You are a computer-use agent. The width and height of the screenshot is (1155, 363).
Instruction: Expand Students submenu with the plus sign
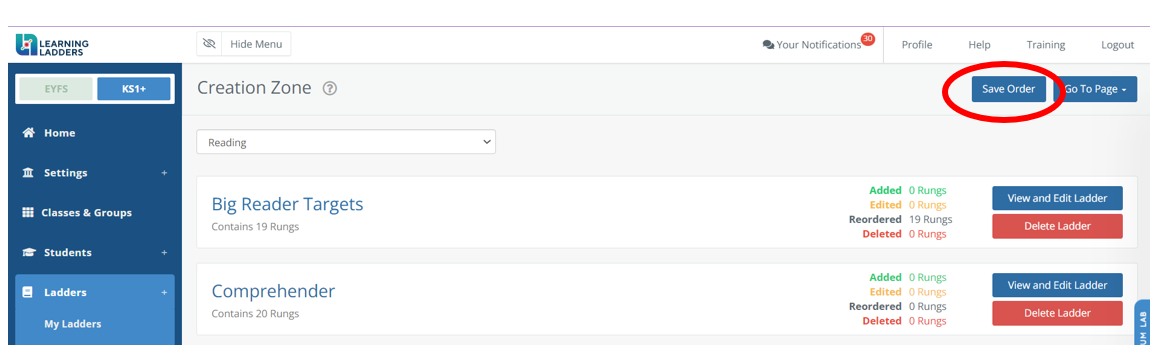coord(164,253)
